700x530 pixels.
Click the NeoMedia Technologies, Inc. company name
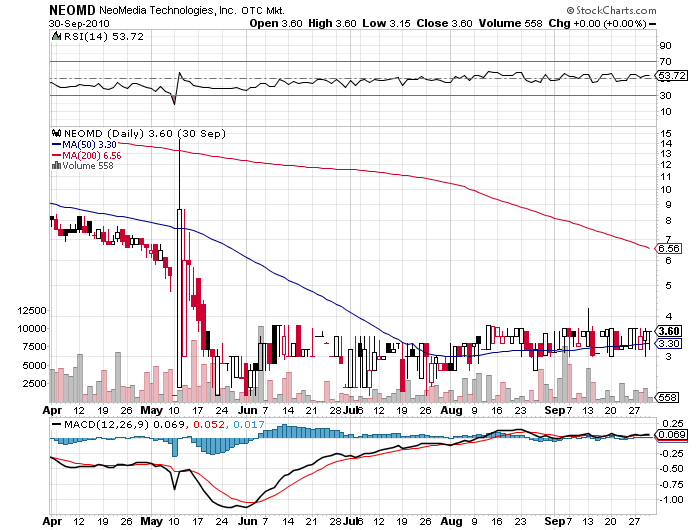point(167,10)
